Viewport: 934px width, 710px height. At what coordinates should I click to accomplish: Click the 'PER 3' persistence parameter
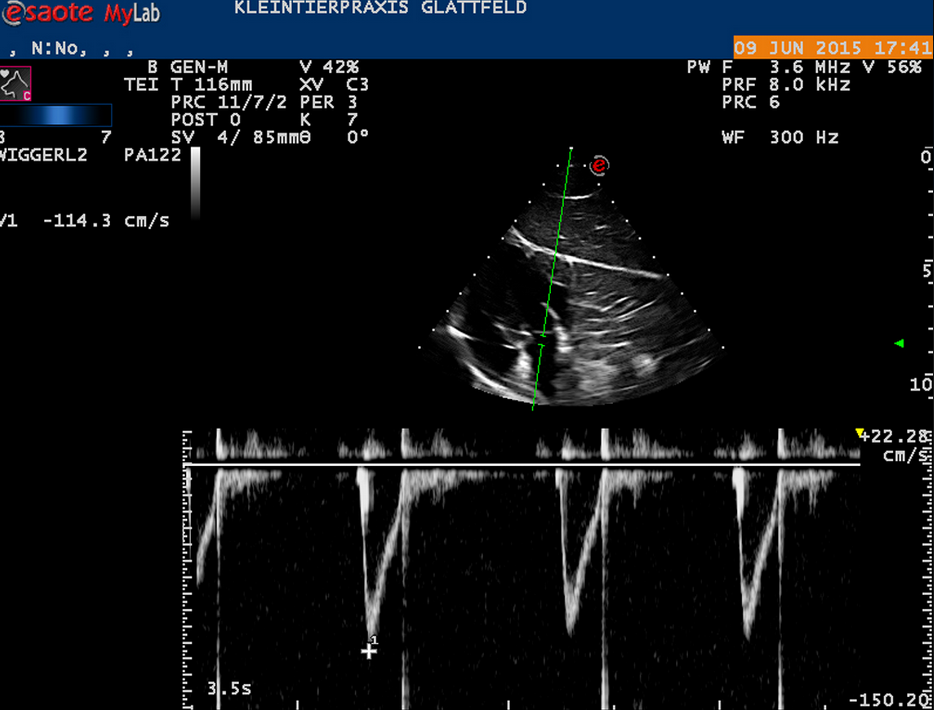tap(329, 102)
